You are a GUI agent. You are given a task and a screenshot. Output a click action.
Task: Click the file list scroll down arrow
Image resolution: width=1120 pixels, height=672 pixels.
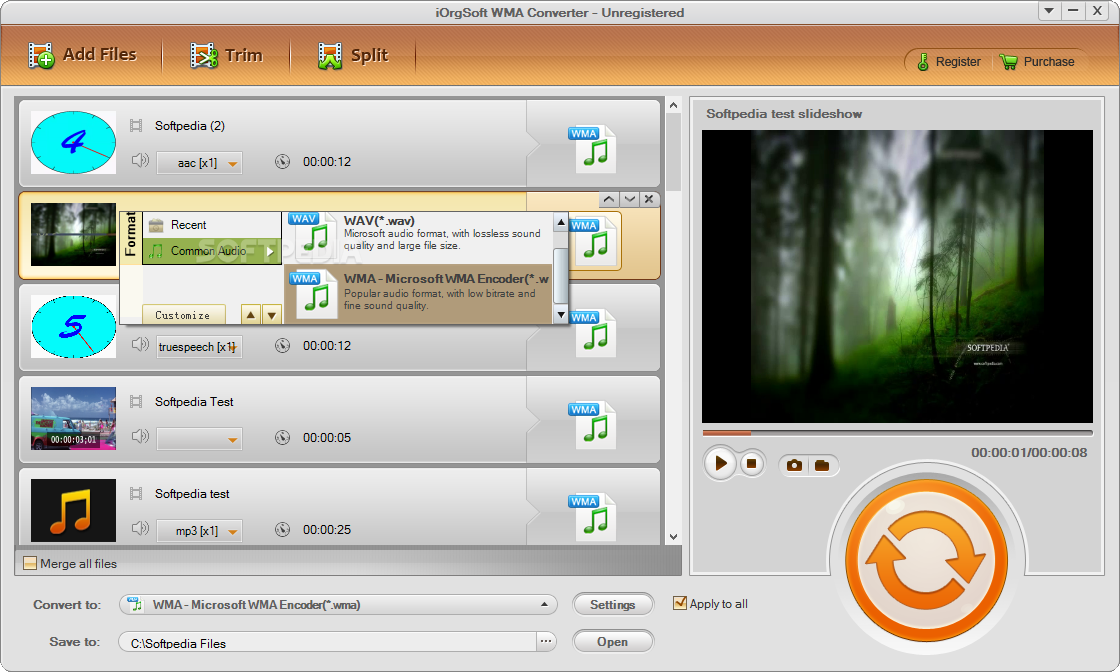coord(673,537)
